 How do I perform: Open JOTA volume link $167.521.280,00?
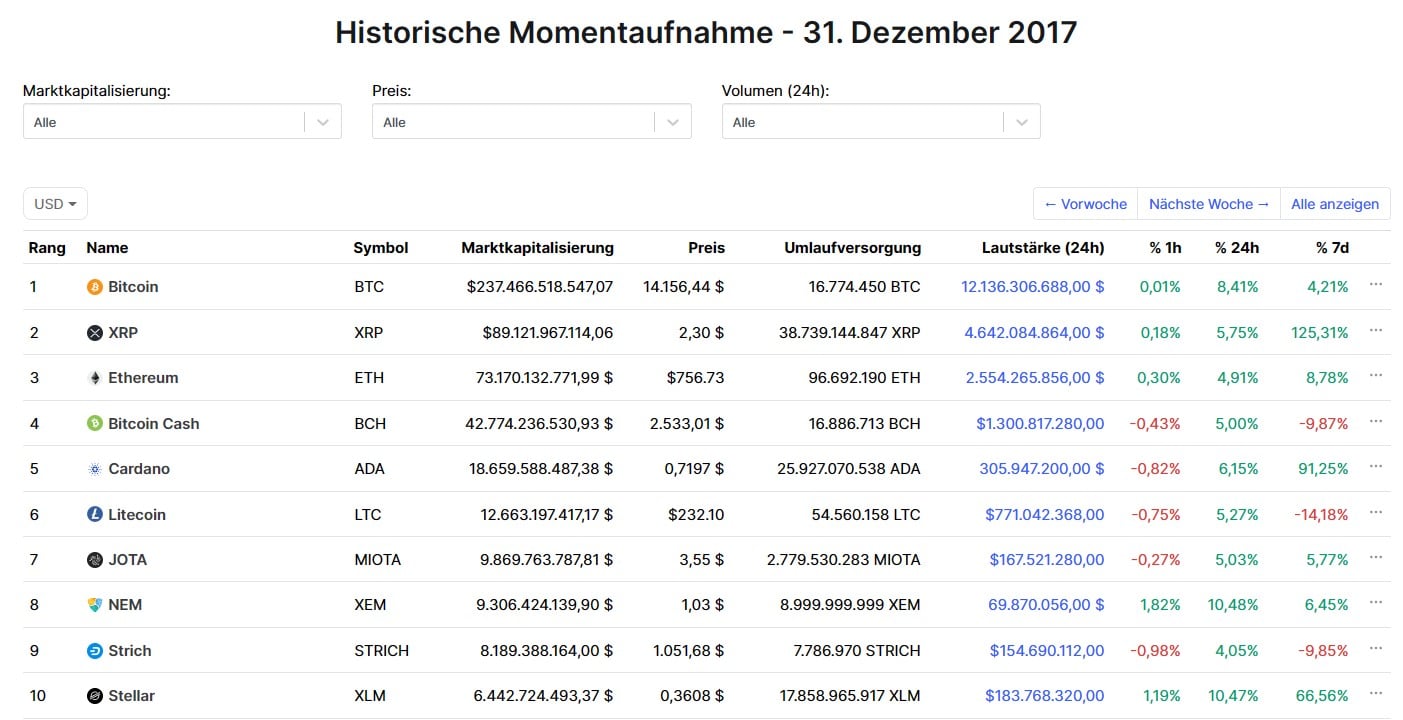1047,560
